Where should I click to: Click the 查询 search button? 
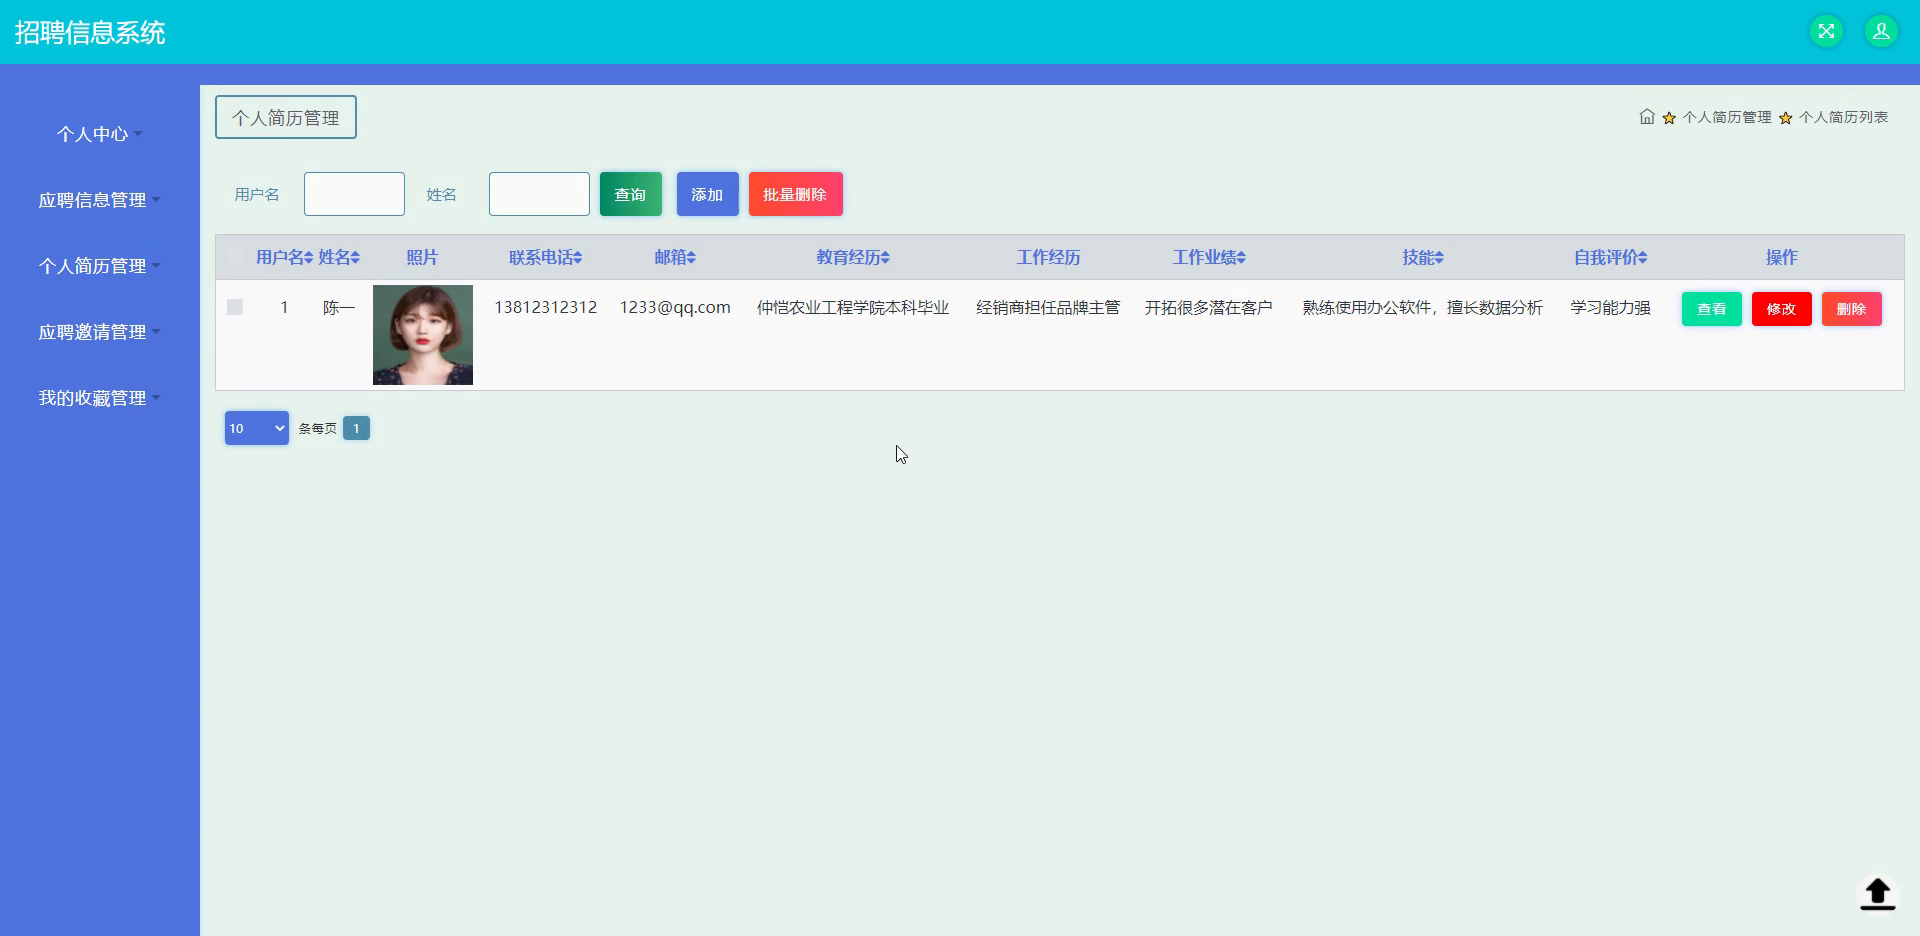pos(631,194)
